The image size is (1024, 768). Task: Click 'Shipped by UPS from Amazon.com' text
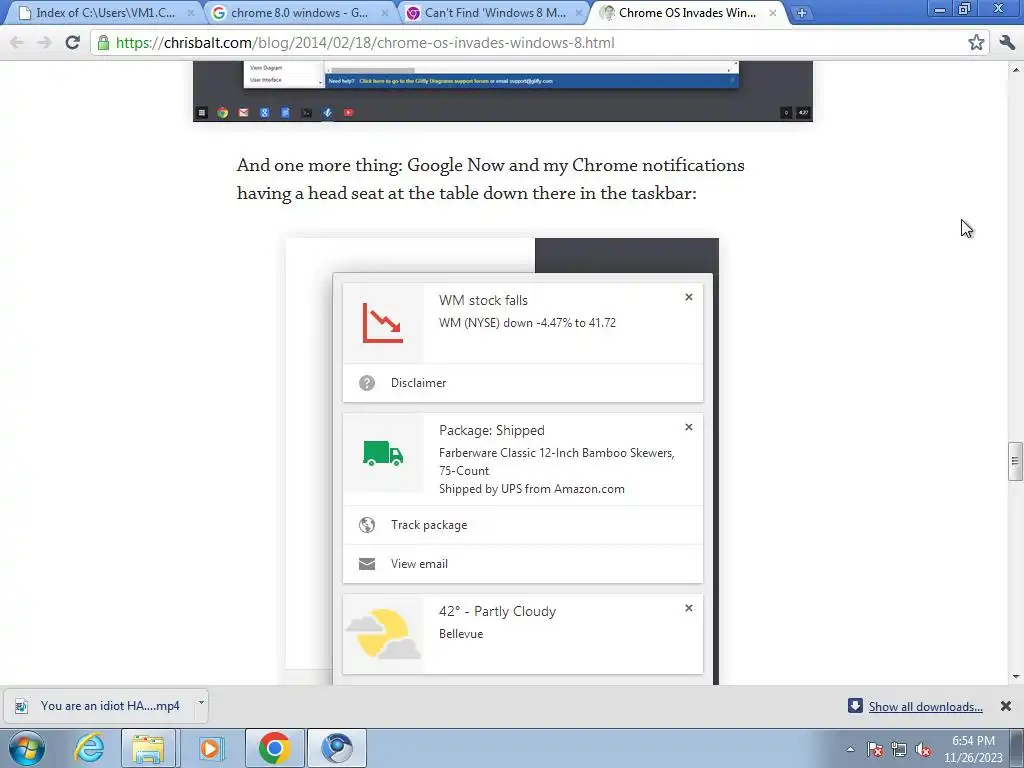point(532,489)
